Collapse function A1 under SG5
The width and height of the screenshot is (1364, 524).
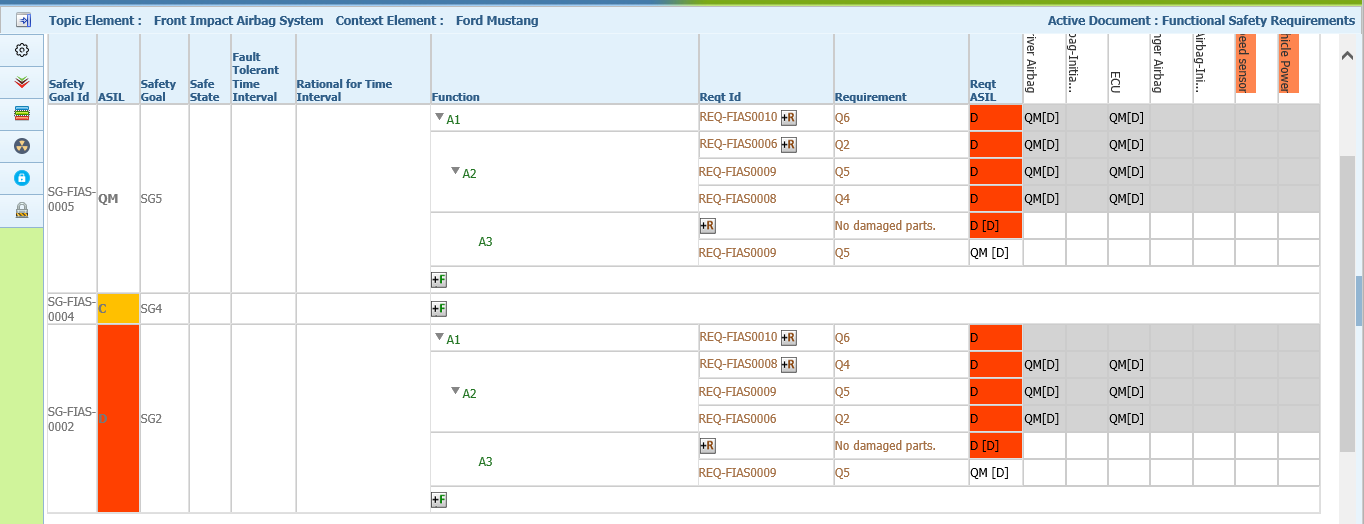(439, 118)
